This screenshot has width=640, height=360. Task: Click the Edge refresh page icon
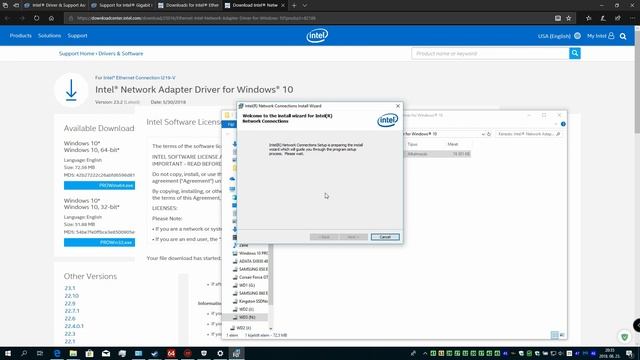[x=37, y=18]
